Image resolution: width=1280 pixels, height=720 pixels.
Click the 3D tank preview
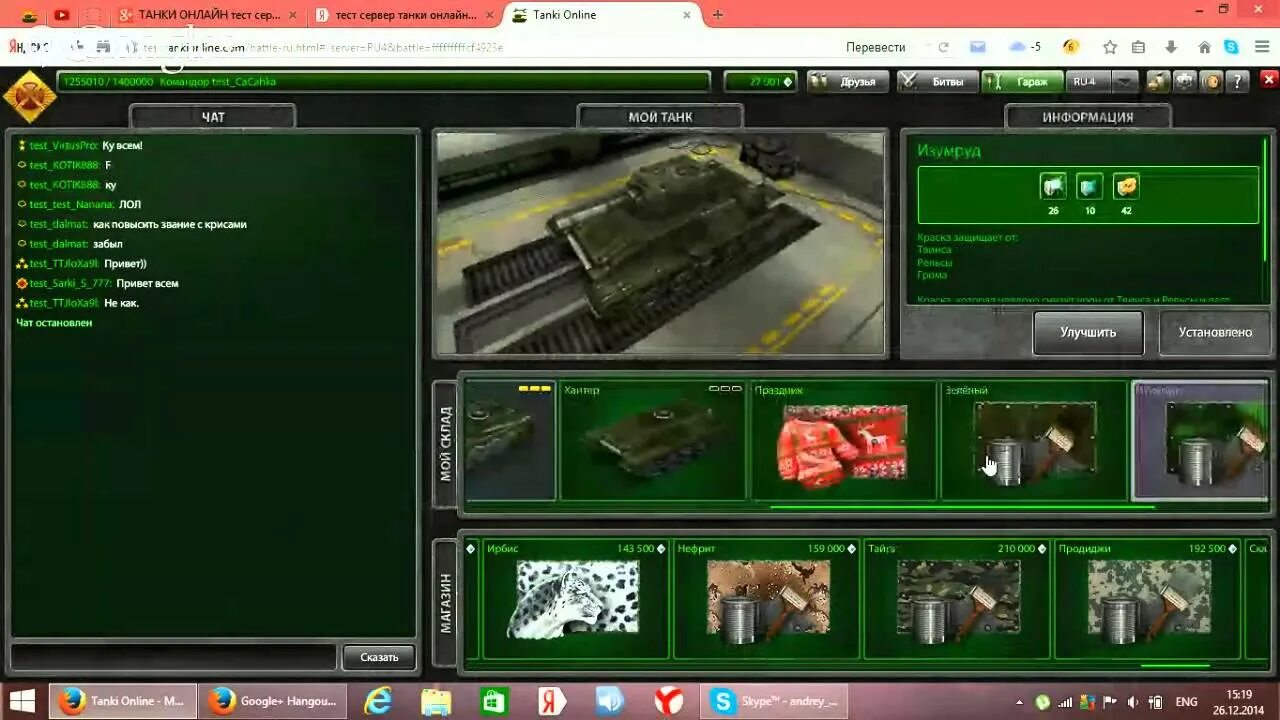point(660,244)
